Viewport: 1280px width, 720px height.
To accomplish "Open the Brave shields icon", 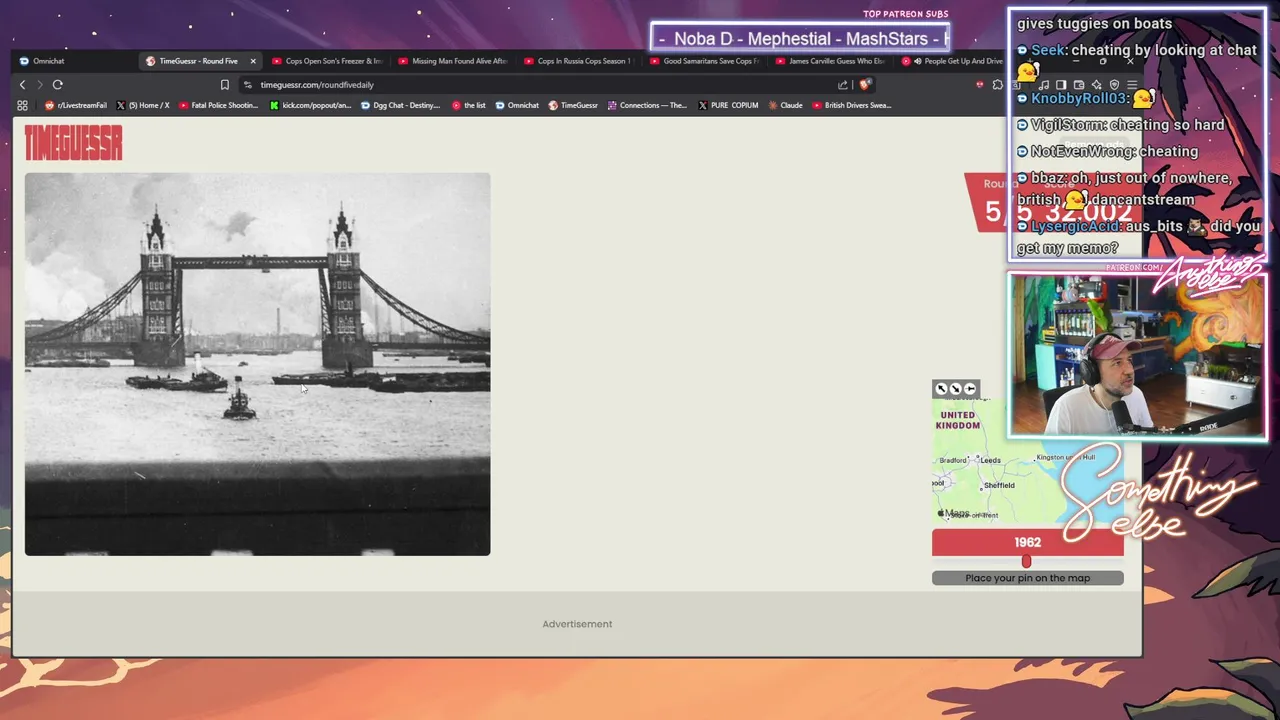I will click(x=865, y=85).
